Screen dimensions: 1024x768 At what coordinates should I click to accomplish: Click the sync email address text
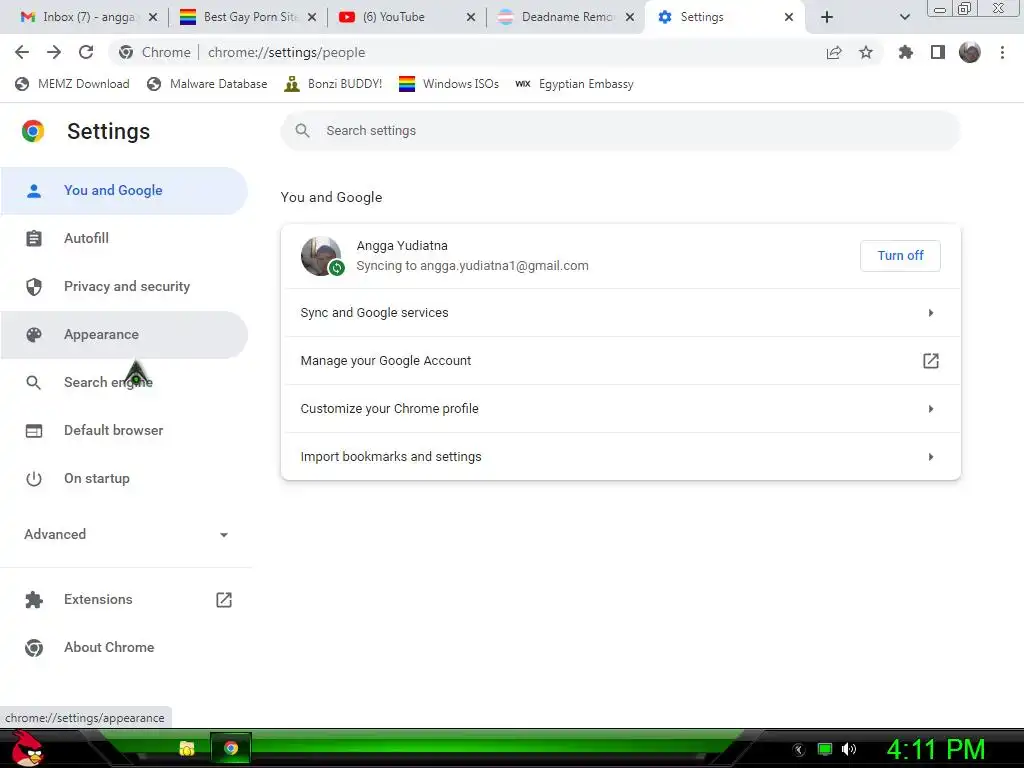click(x=504, y=266)
